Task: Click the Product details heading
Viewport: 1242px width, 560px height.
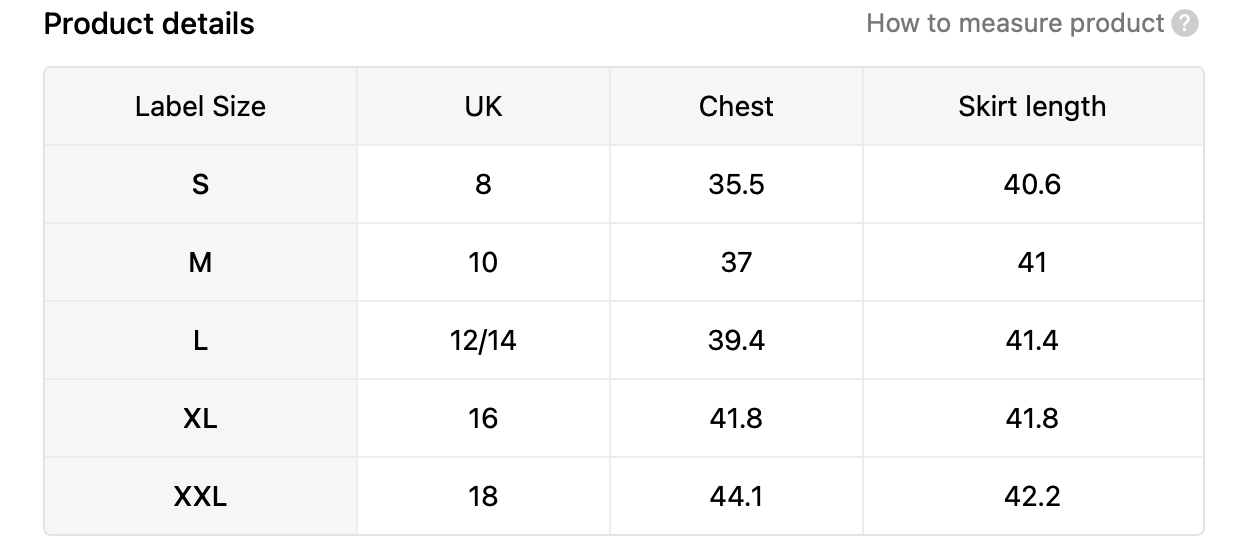Action: (149, 24)
